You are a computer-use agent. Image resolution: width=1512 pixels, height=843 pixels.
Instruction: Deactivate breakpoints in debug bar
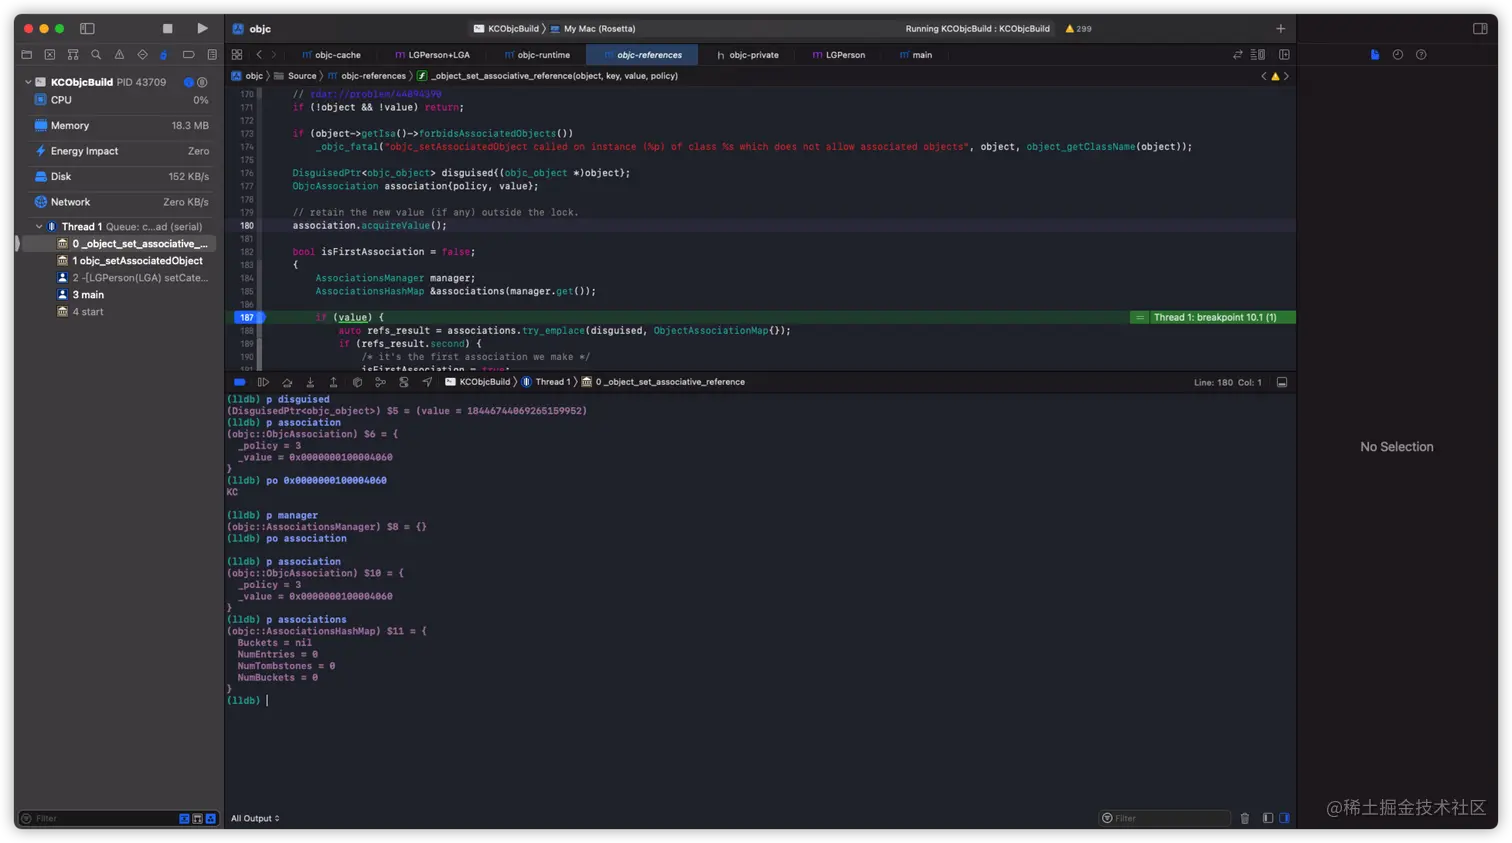coord(240,382)
